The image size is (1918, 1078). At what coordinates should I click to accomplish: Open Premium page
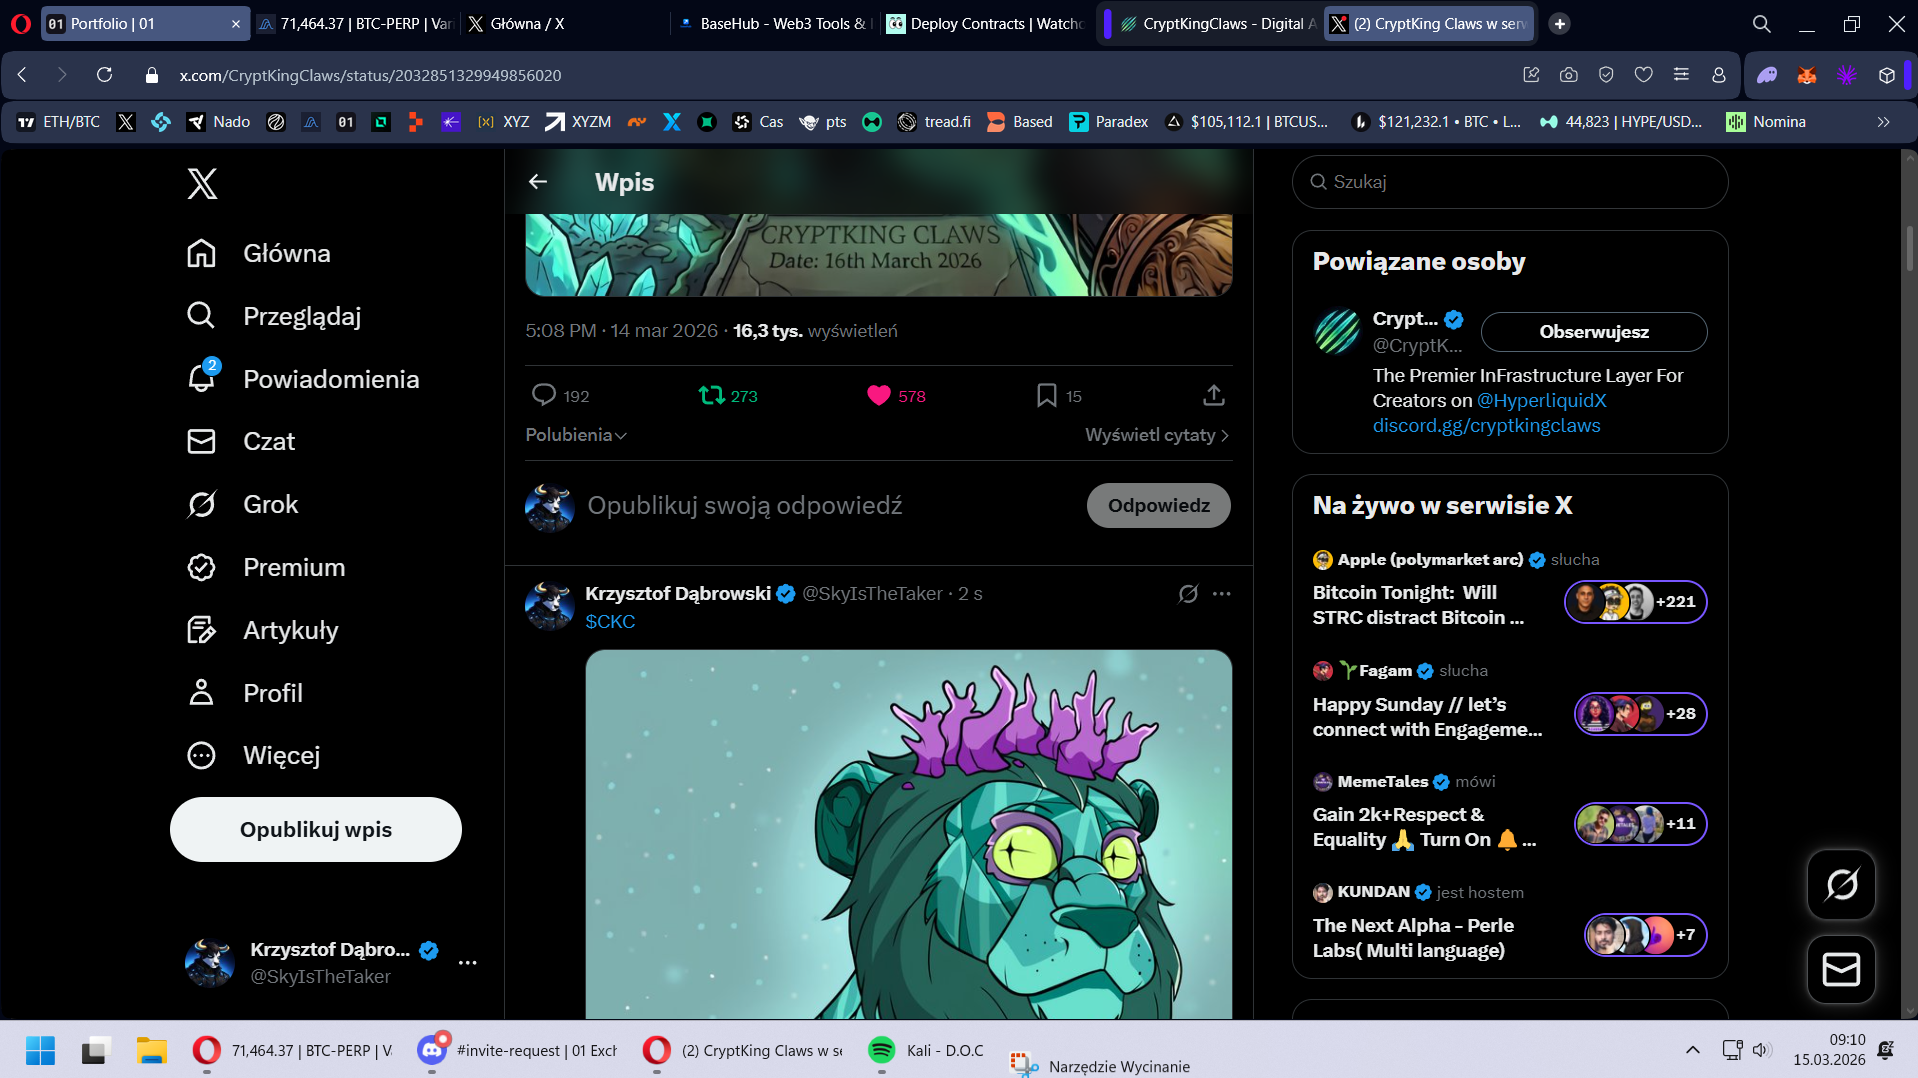coord(265,567)
